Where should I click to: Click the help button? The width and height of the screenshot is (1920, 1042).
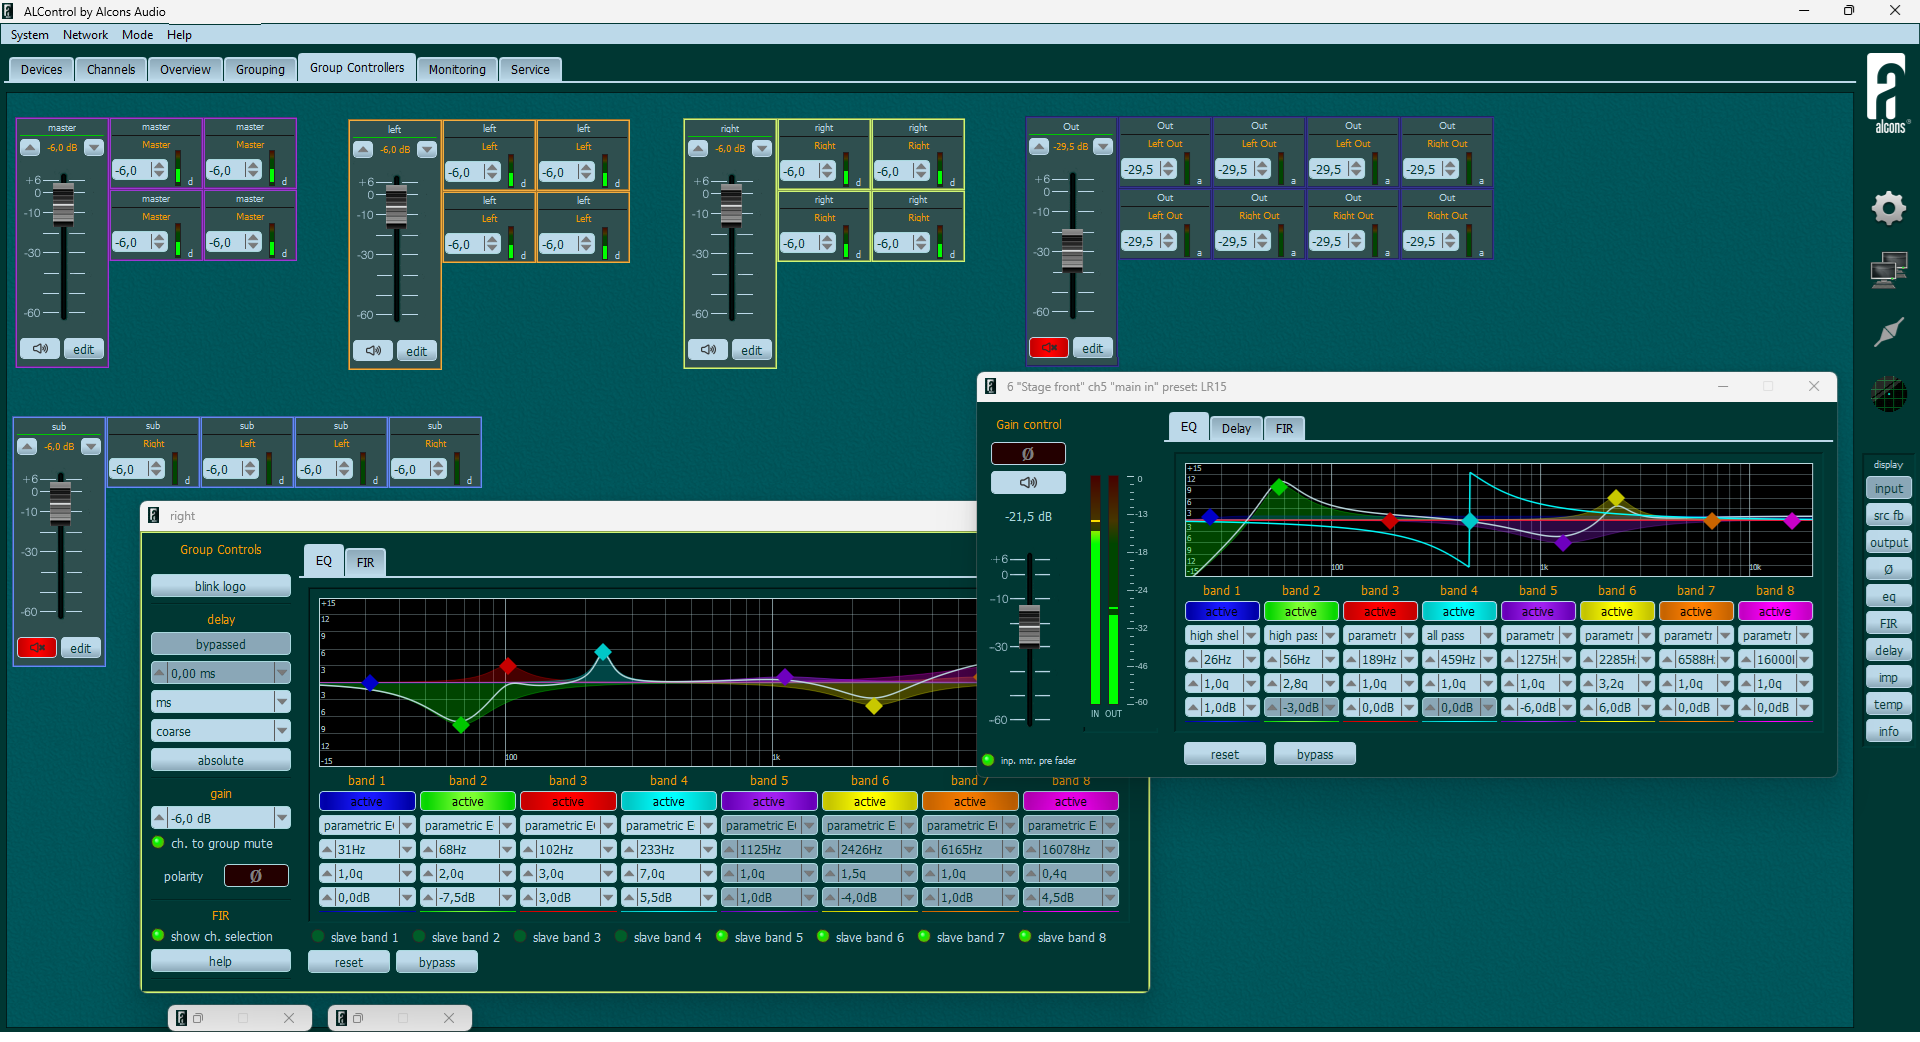221,961
